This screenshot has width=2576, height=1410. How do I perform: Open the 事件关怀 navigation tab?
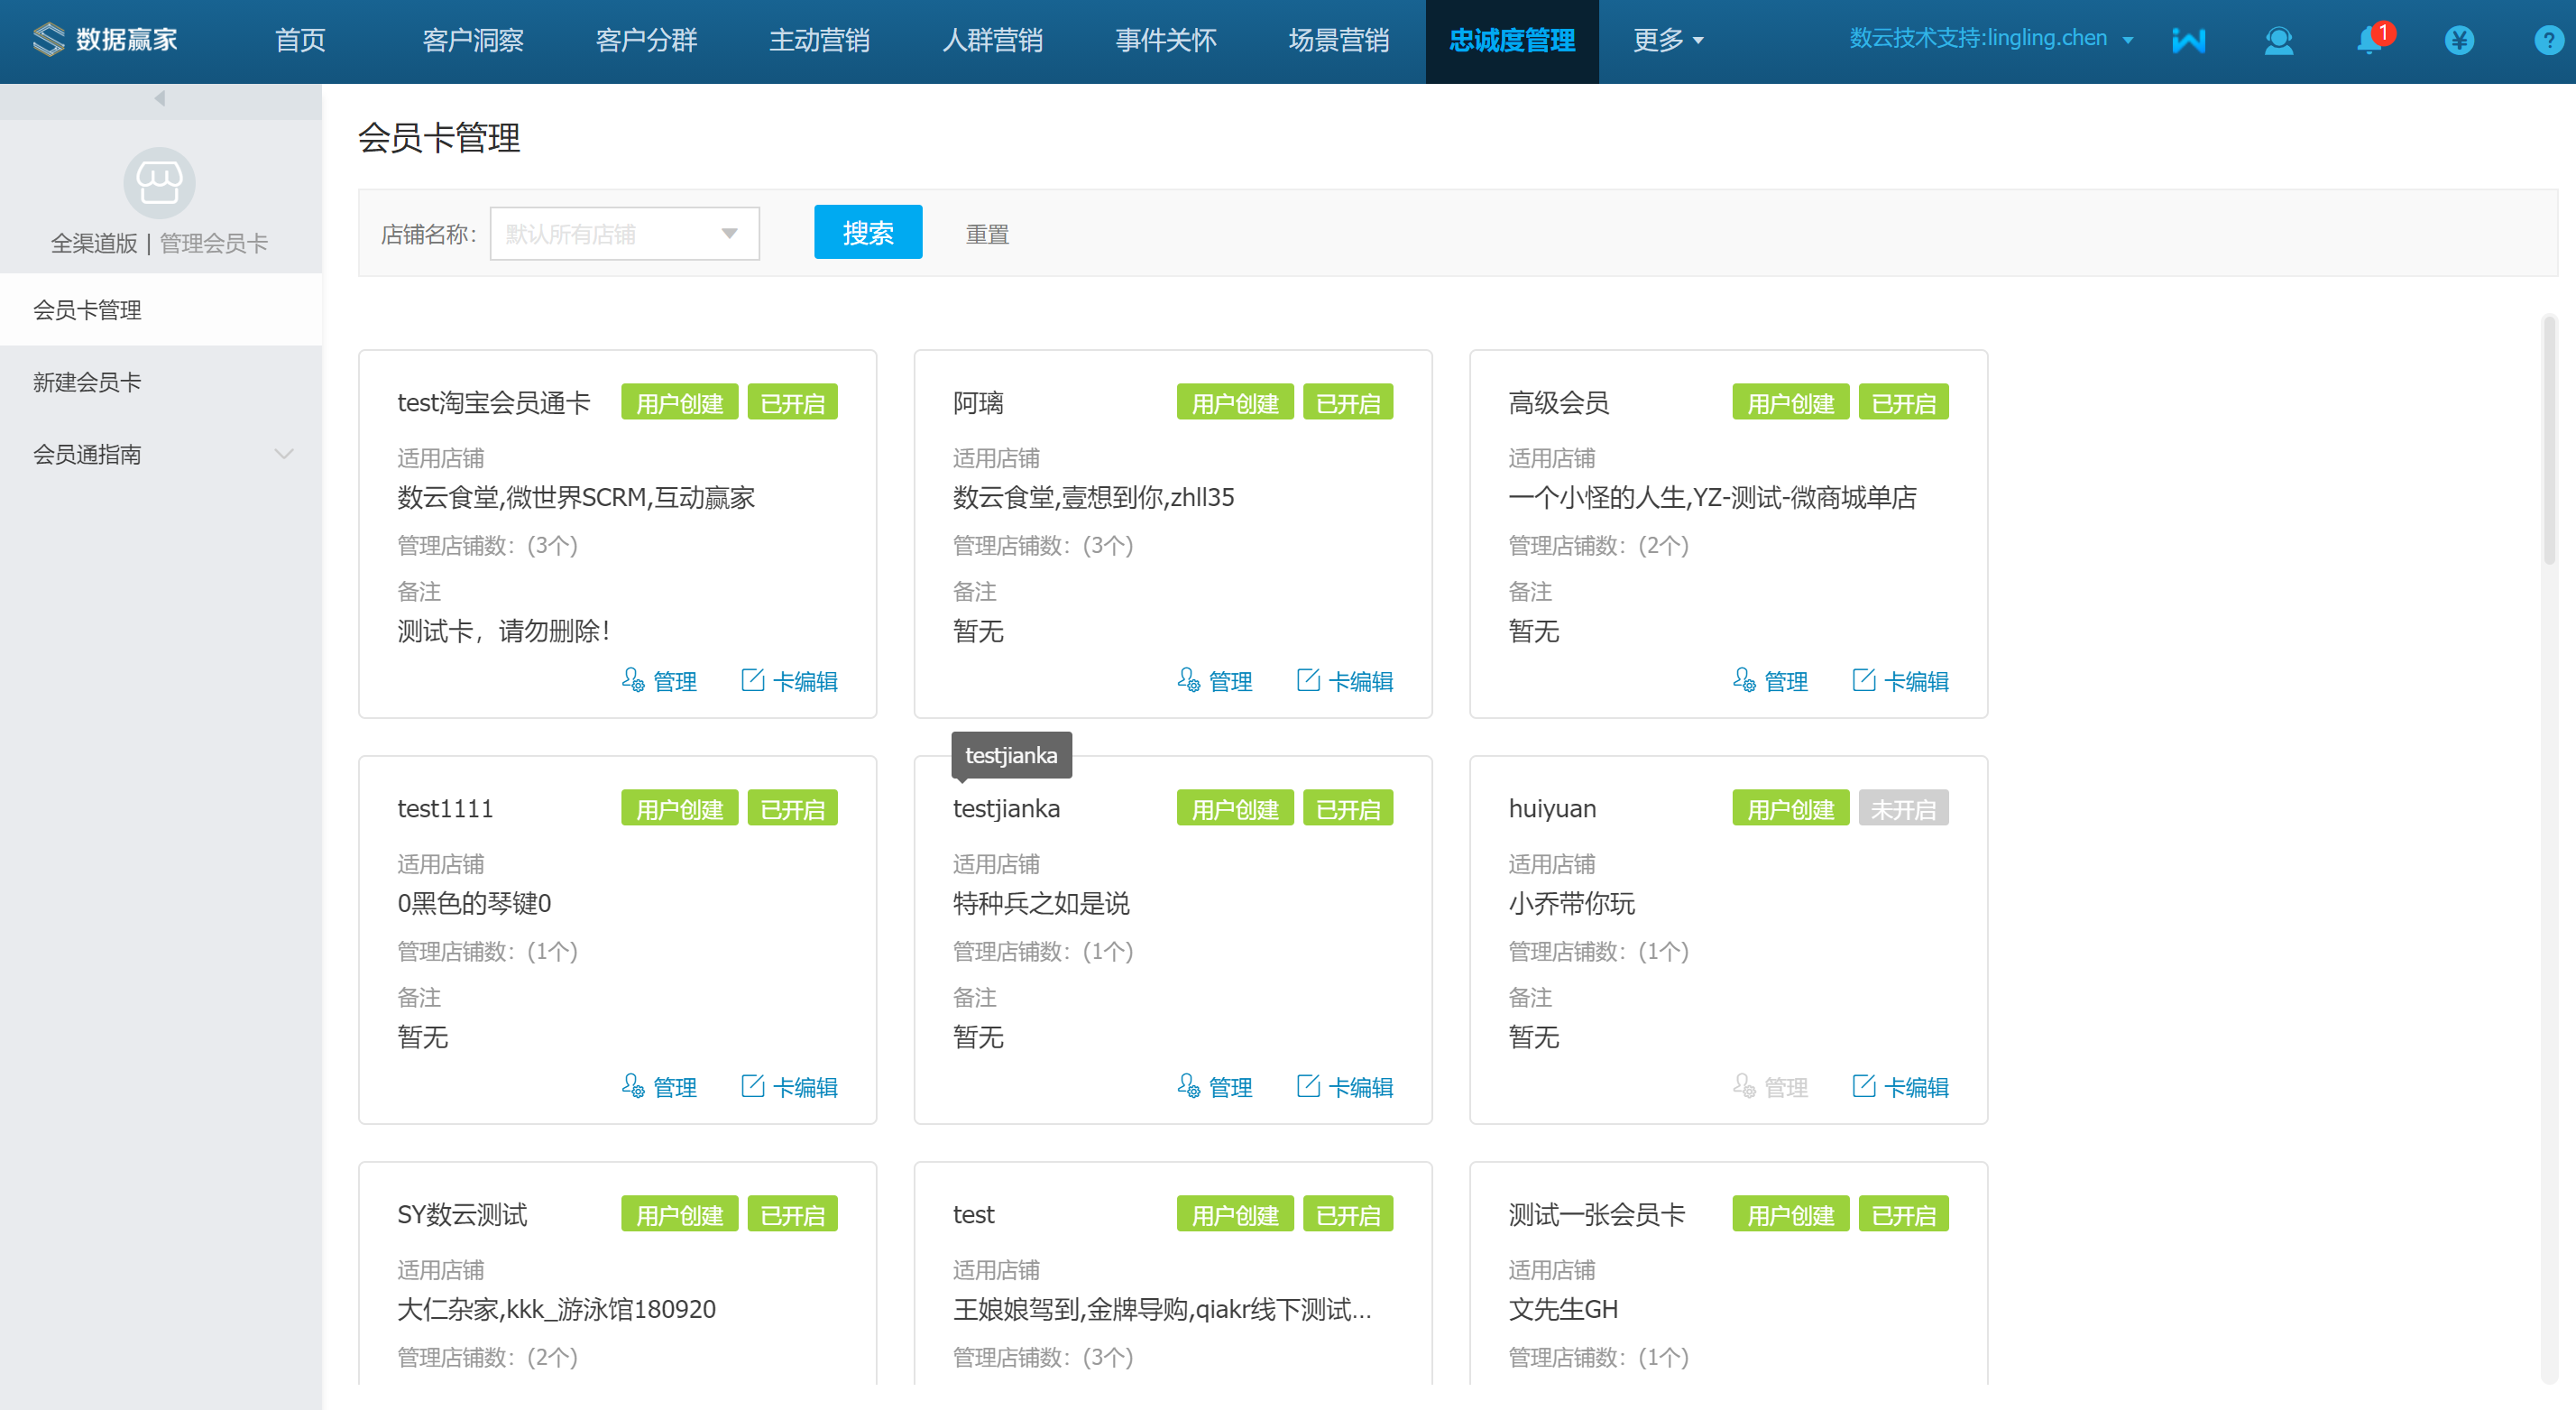point(1165,40)
